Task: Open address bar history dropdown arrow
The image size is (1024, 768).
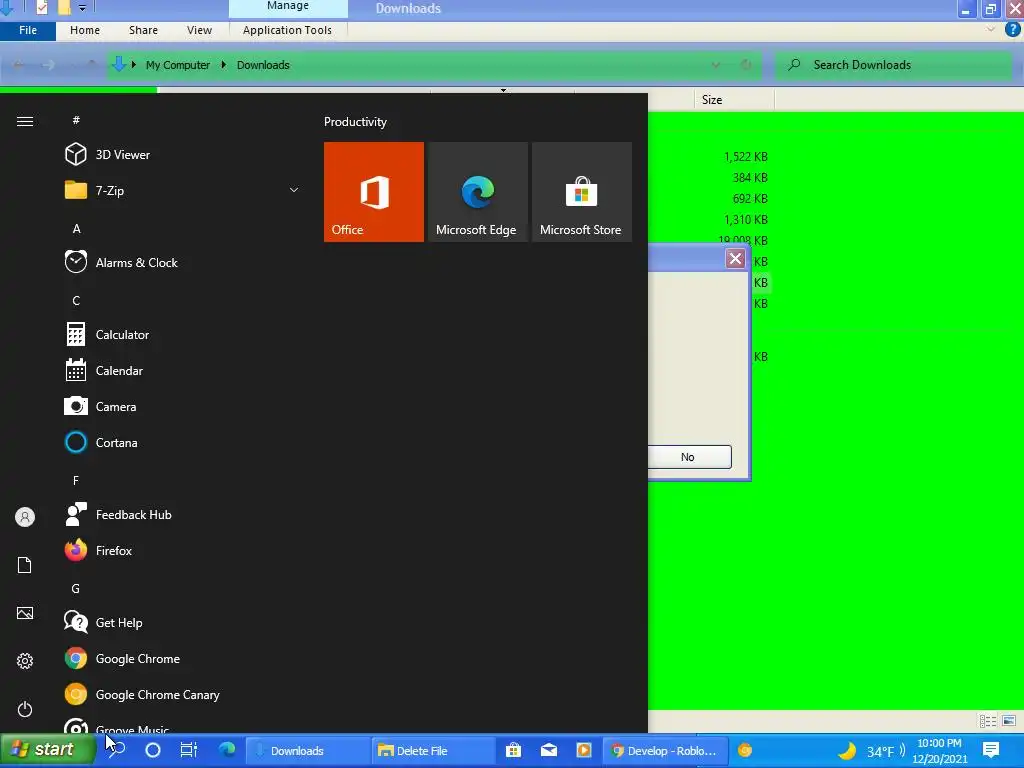Action: [716, 65]
